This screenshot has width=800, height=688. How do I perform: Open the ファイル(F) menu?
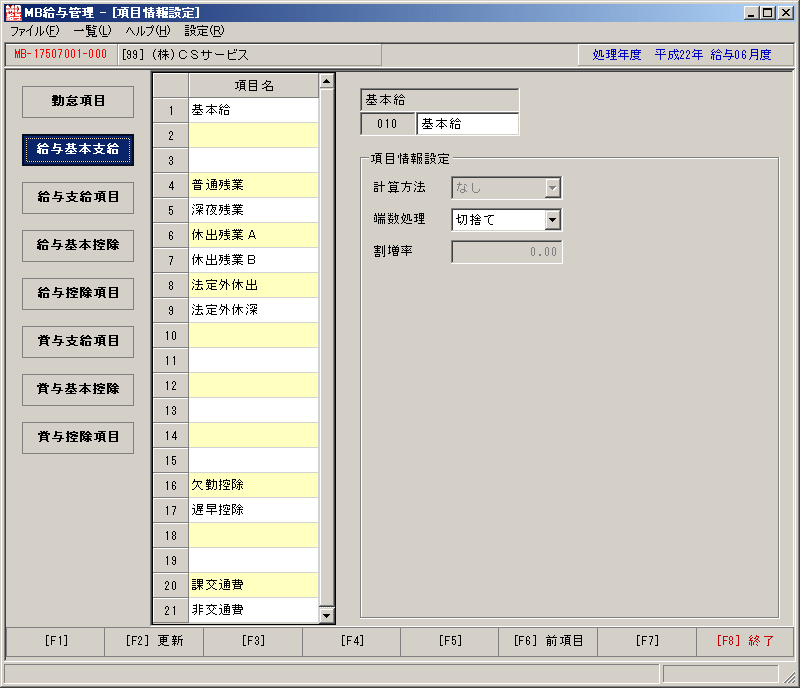click(x=35, y=31)
